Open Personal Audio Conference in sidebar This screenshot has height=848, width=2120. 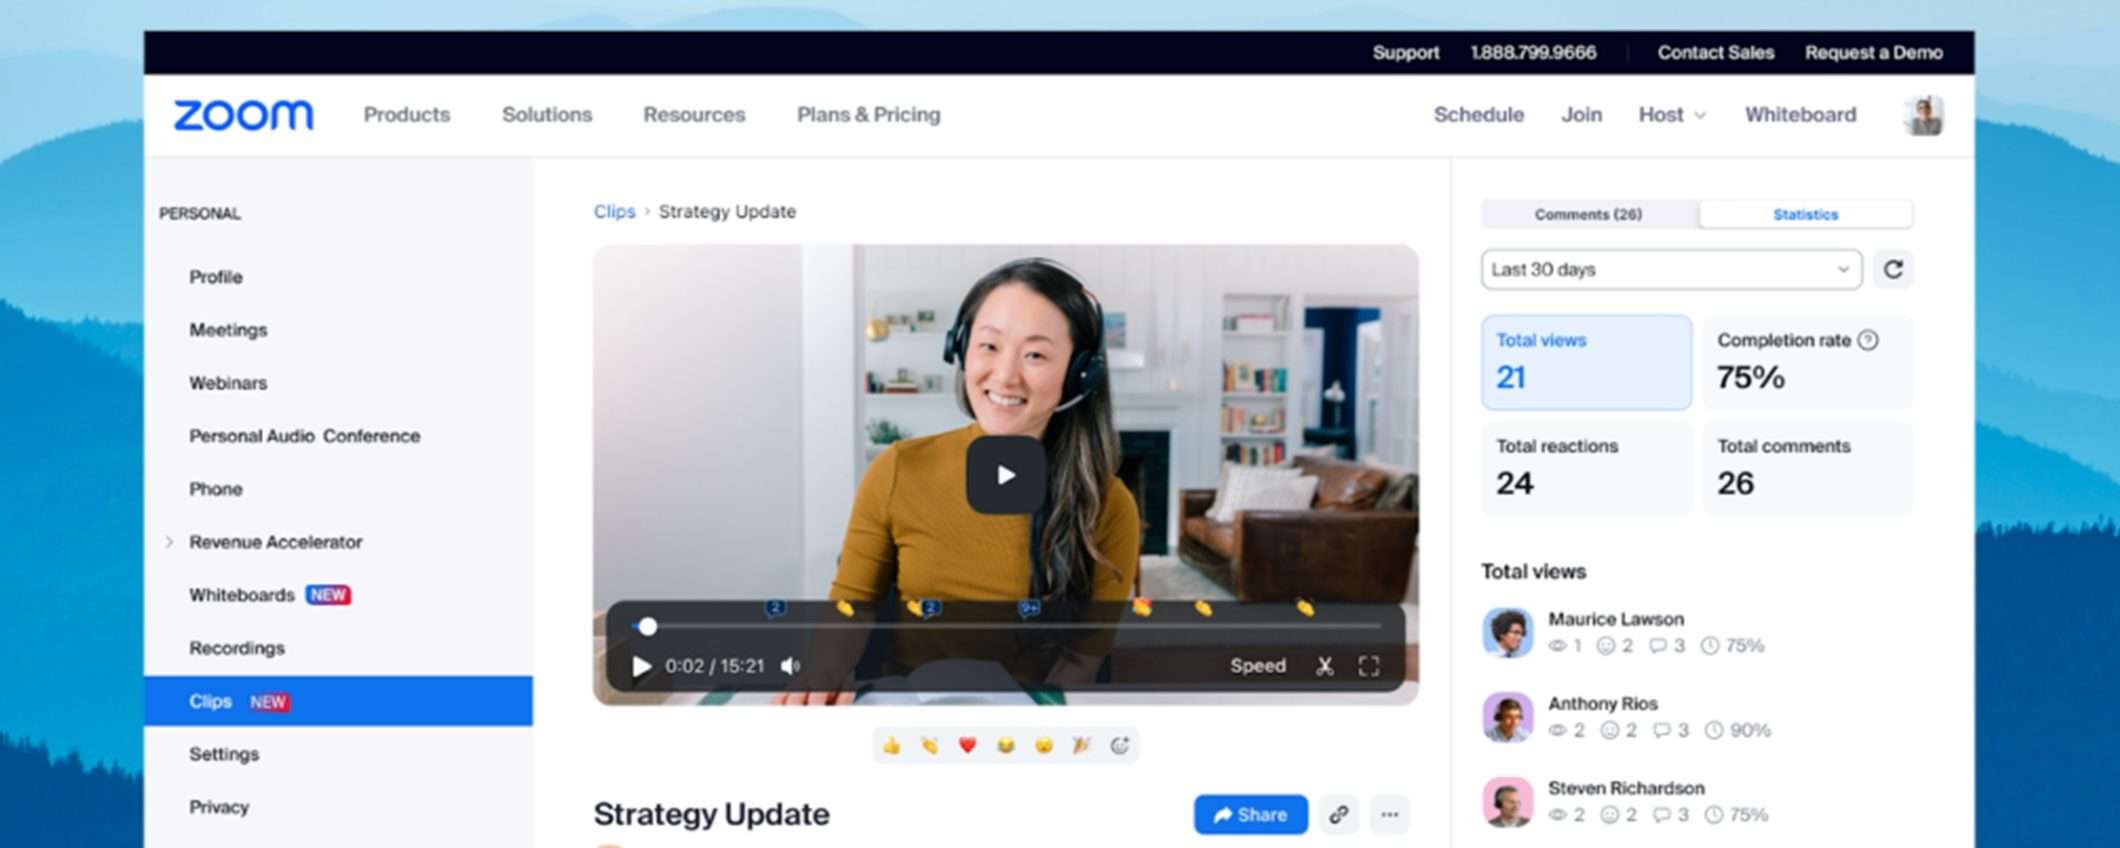(305, 436)
